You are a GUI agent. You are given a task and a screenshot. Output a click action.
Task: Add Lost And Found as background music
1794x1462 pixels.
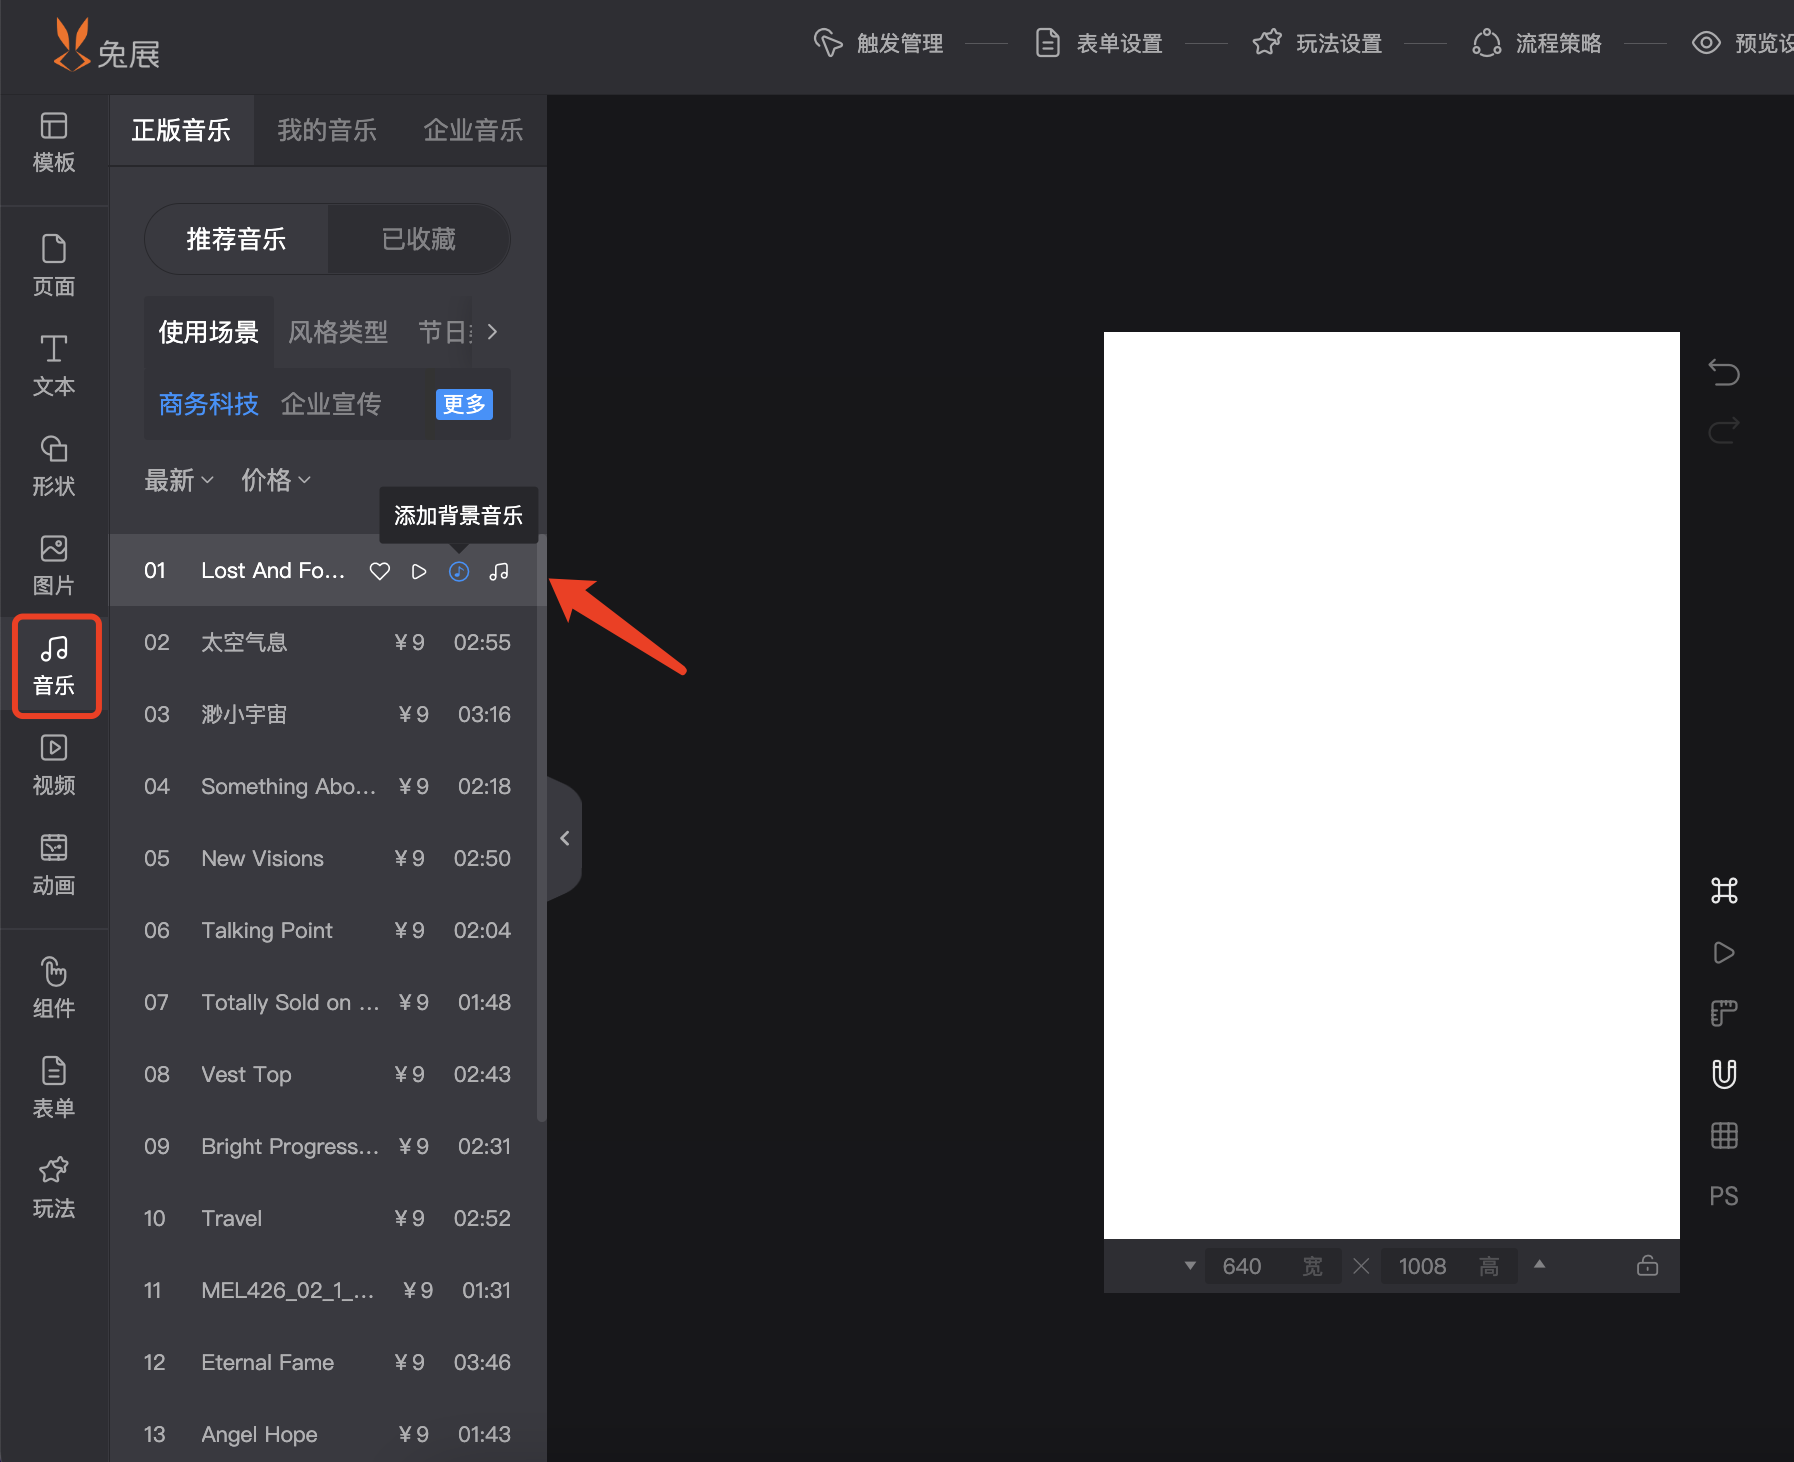tap(459, 571)
